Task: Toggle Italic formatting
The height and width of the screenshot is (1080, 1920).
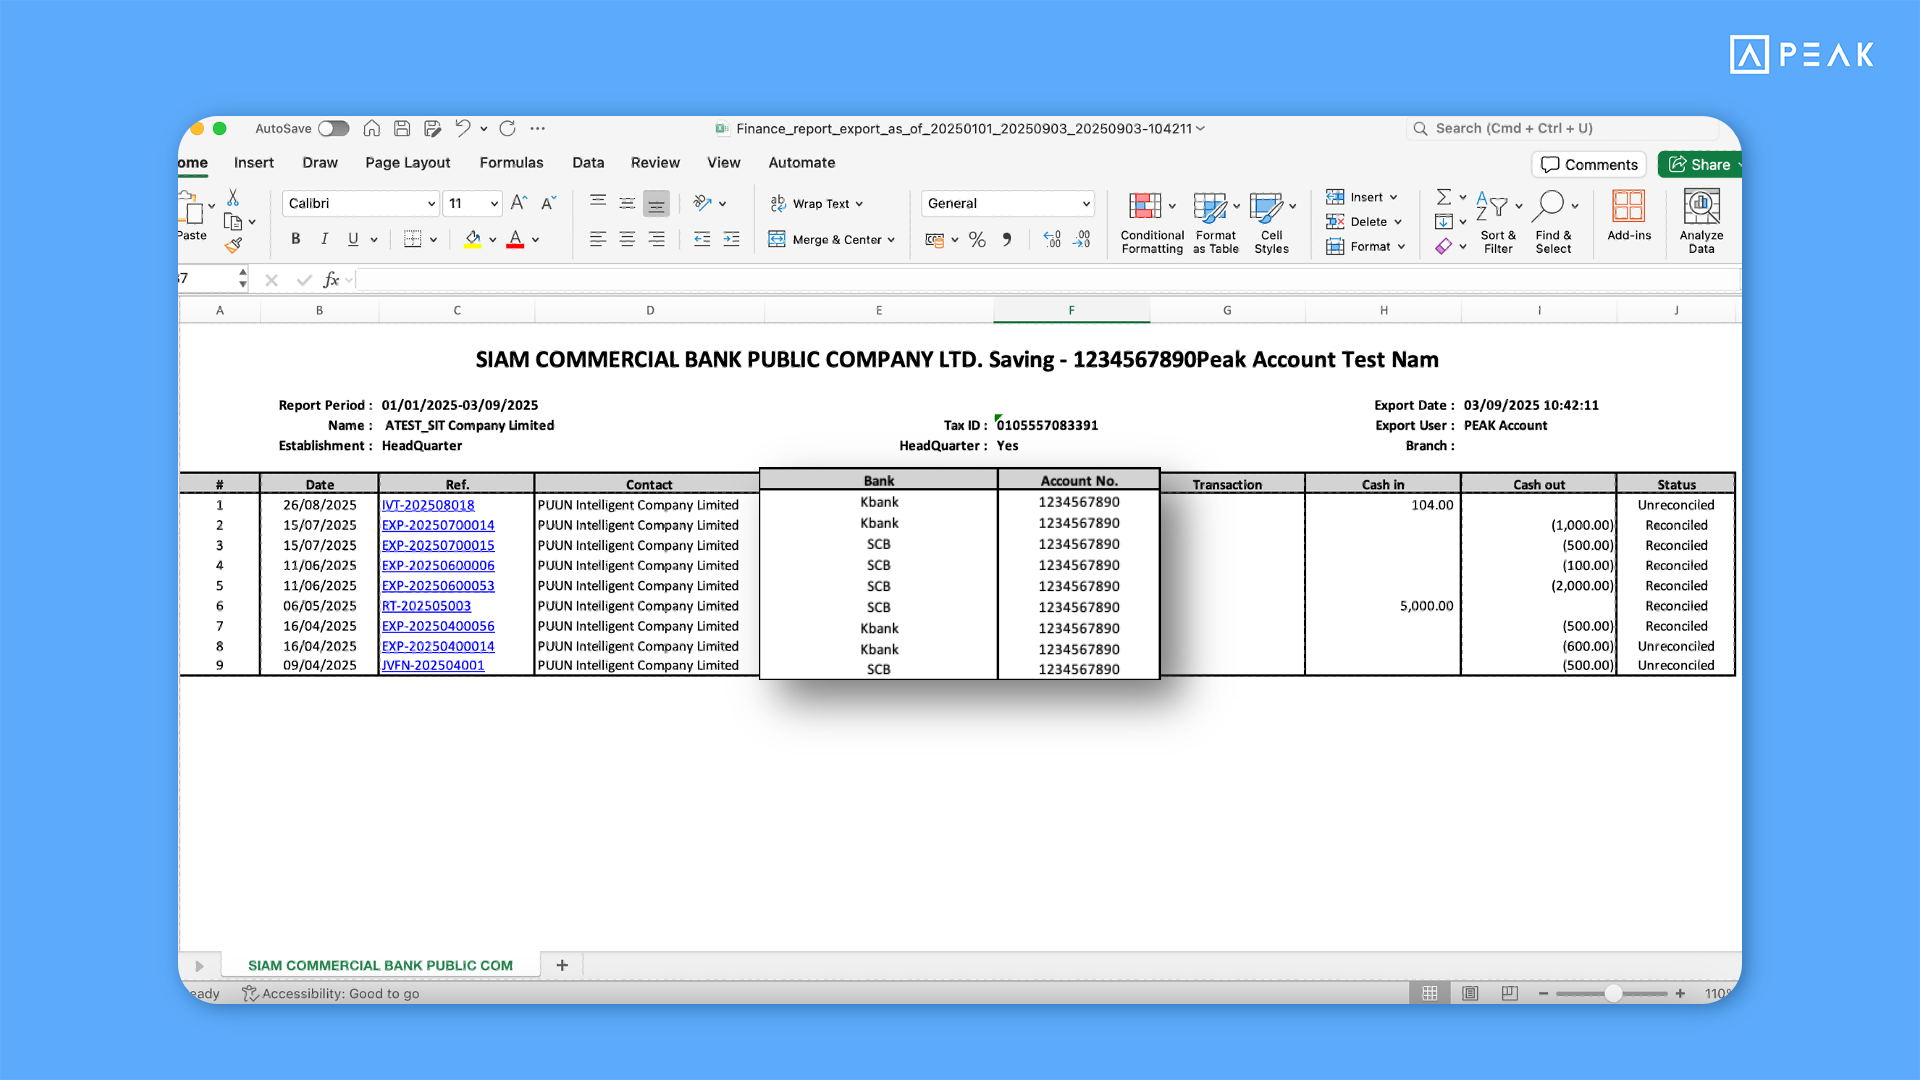Action: (x=324, y=239)
